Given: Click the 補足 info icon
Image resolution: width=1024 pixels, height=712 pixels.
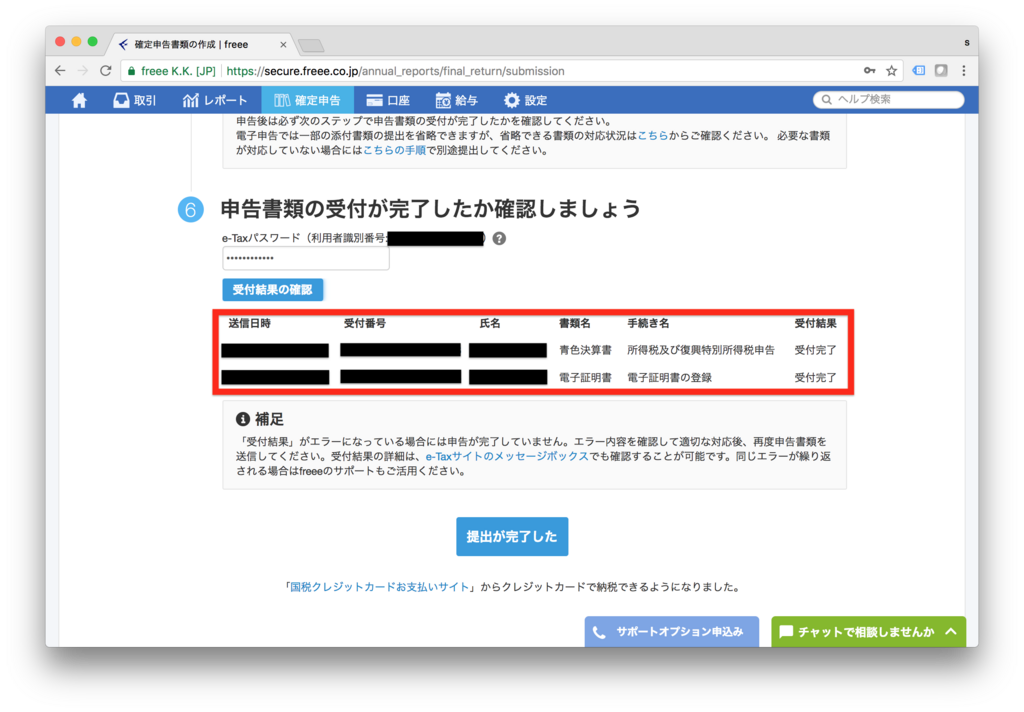Looking at the screenshot, I should (243, 419).
